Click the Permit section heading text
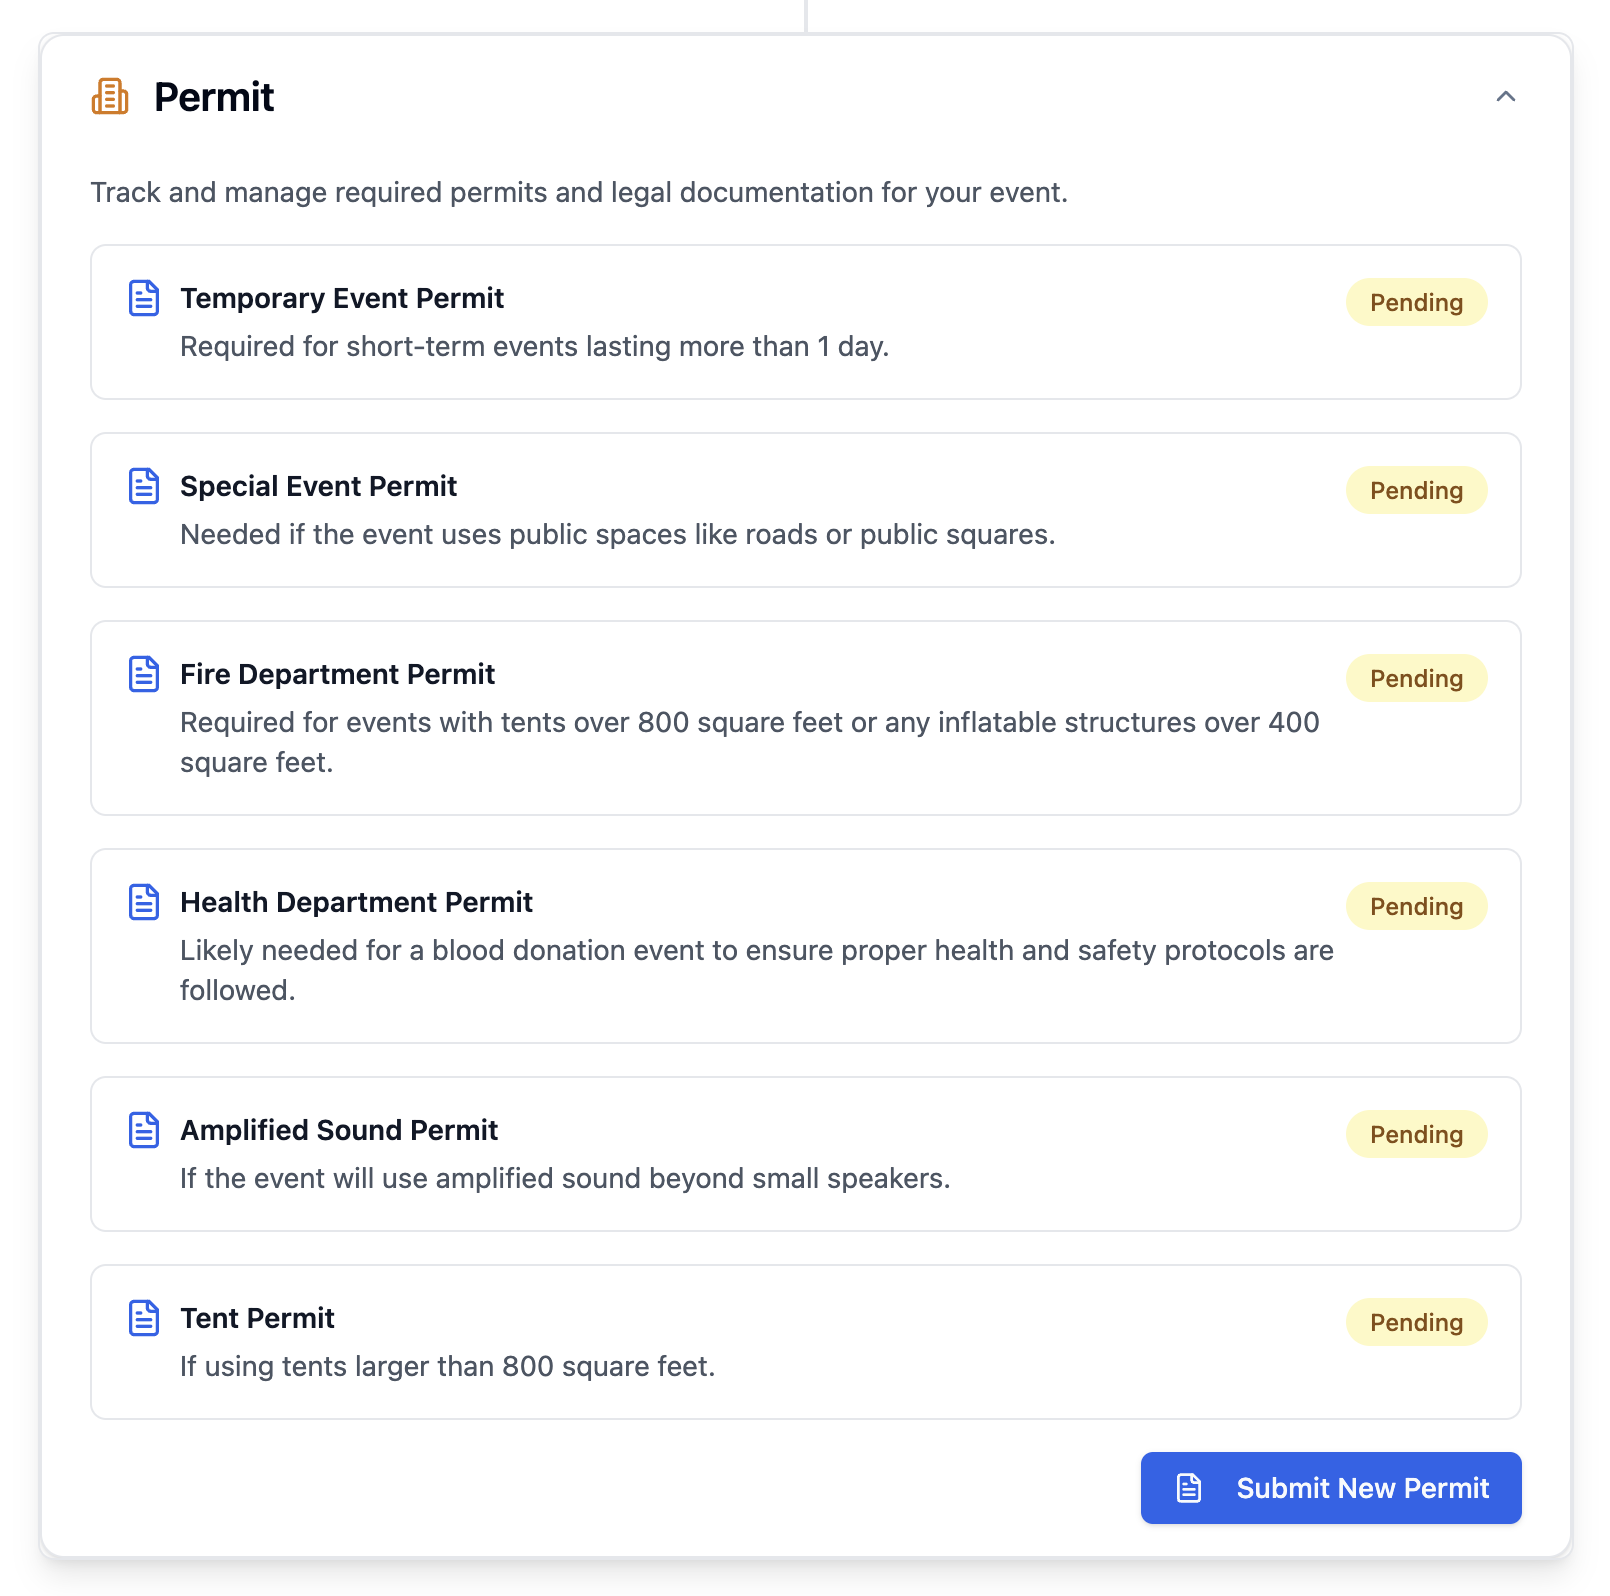The image size is (1610, 1596). [214, 97]
